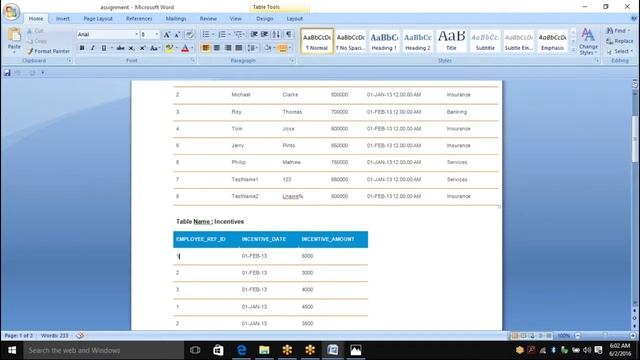Open the References ribbon tab

click(139, 19)
